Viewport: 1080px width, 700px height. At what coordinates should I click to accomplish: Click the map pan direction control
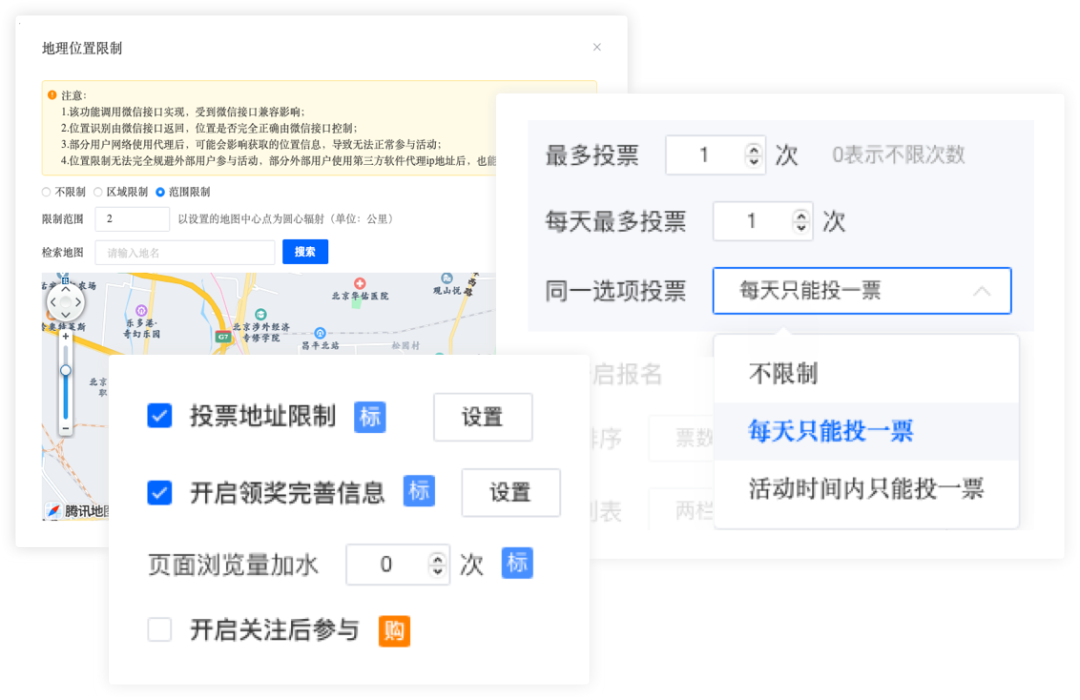coord(65,302)
